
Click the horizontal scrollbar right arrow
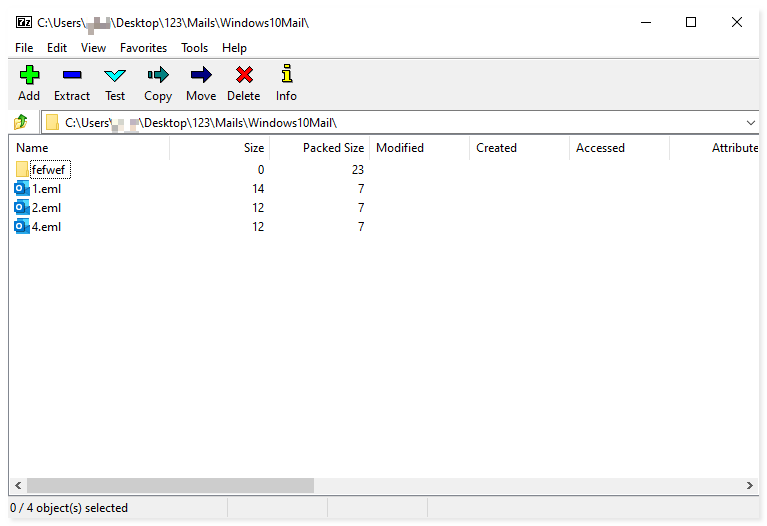[751, 486]
